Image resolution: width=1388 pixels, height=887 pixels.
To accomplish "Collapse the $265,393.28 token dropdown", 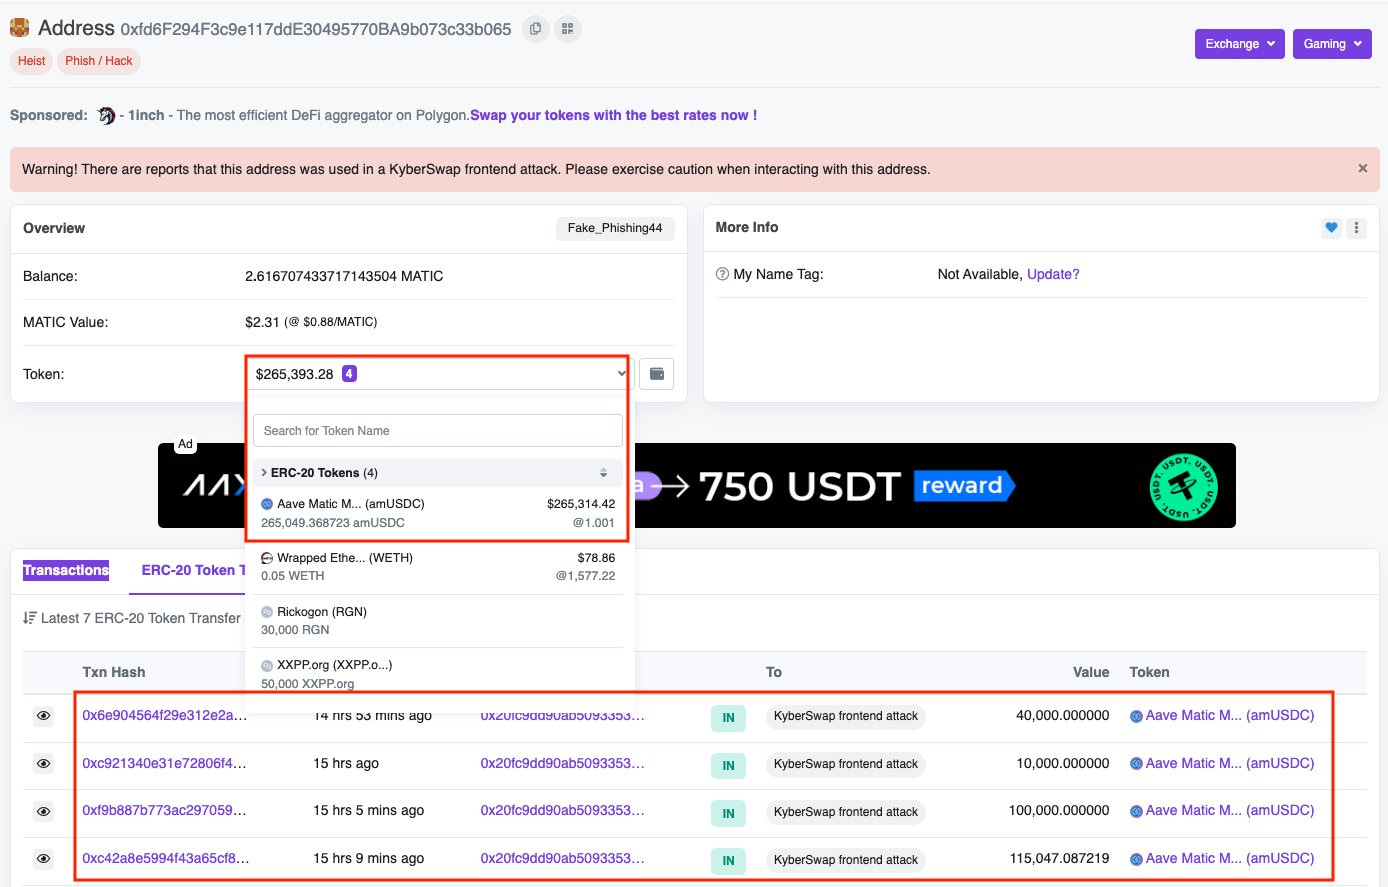I will tap(438, 374).
